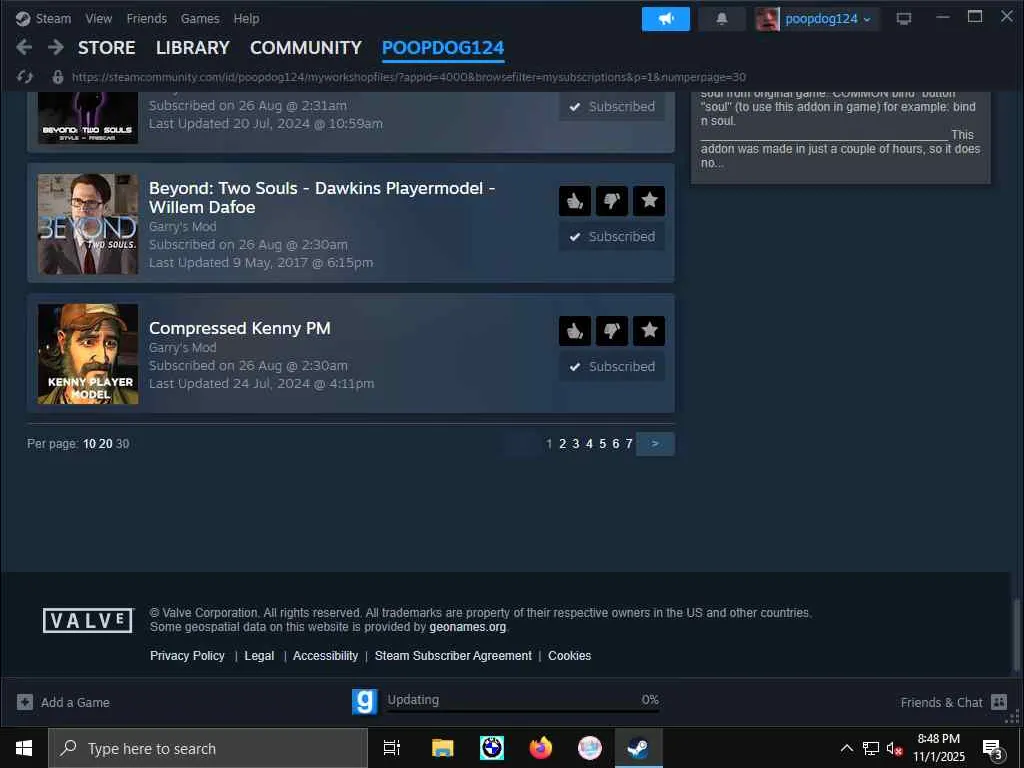Click the poopdog124 avatar picture

pos(767,19)
